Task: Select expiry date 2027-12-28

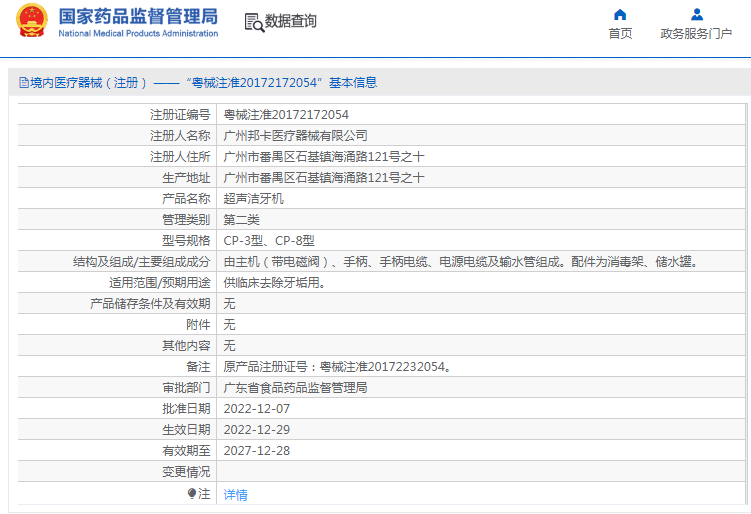Action: click(x=257, y=451)
